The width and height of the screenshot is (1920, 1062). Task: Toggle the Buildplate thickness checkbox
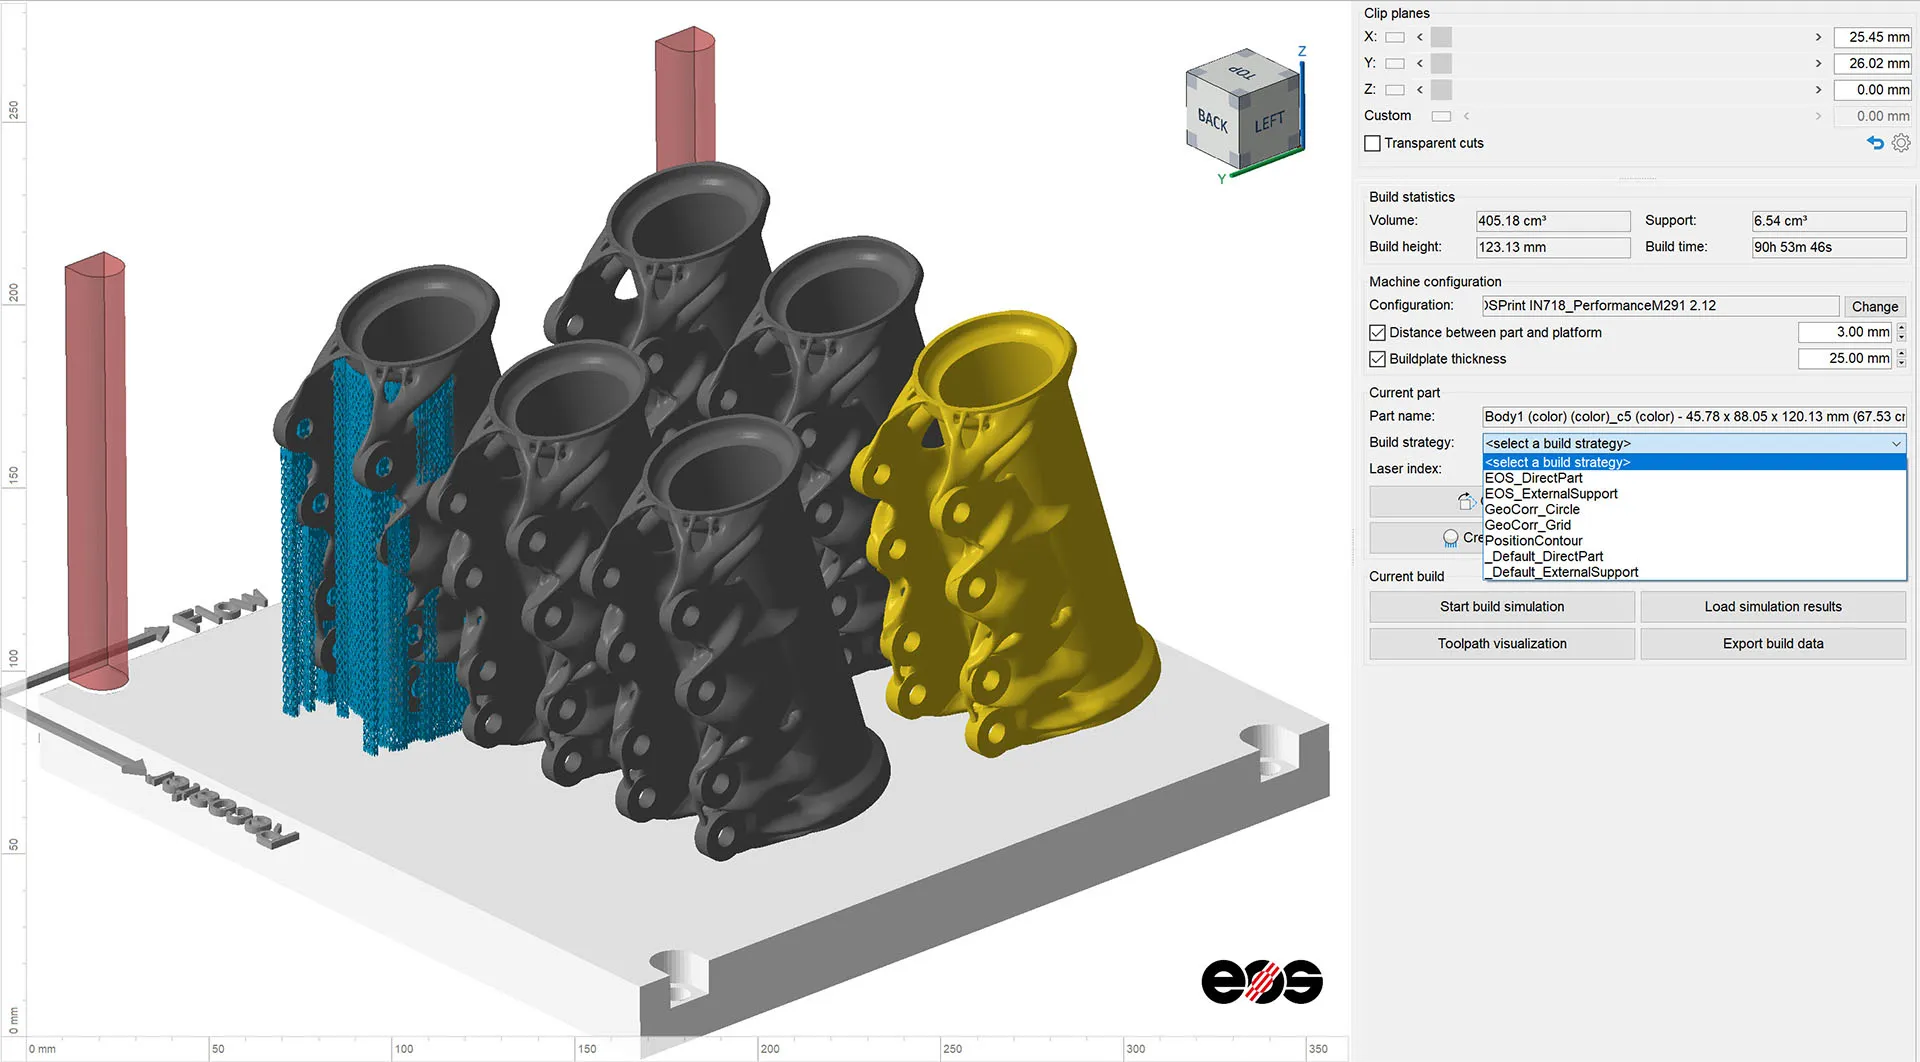pos(1378,359)
